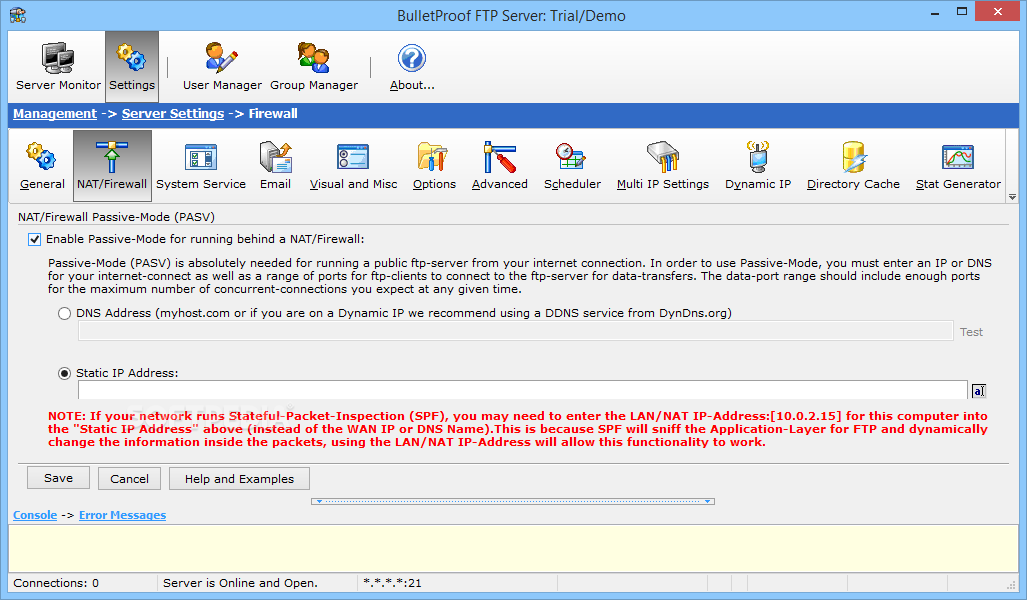Viewport: 1027px width, 600px height.
Task: Open the Server Monitor view
Action: point(58,66)
